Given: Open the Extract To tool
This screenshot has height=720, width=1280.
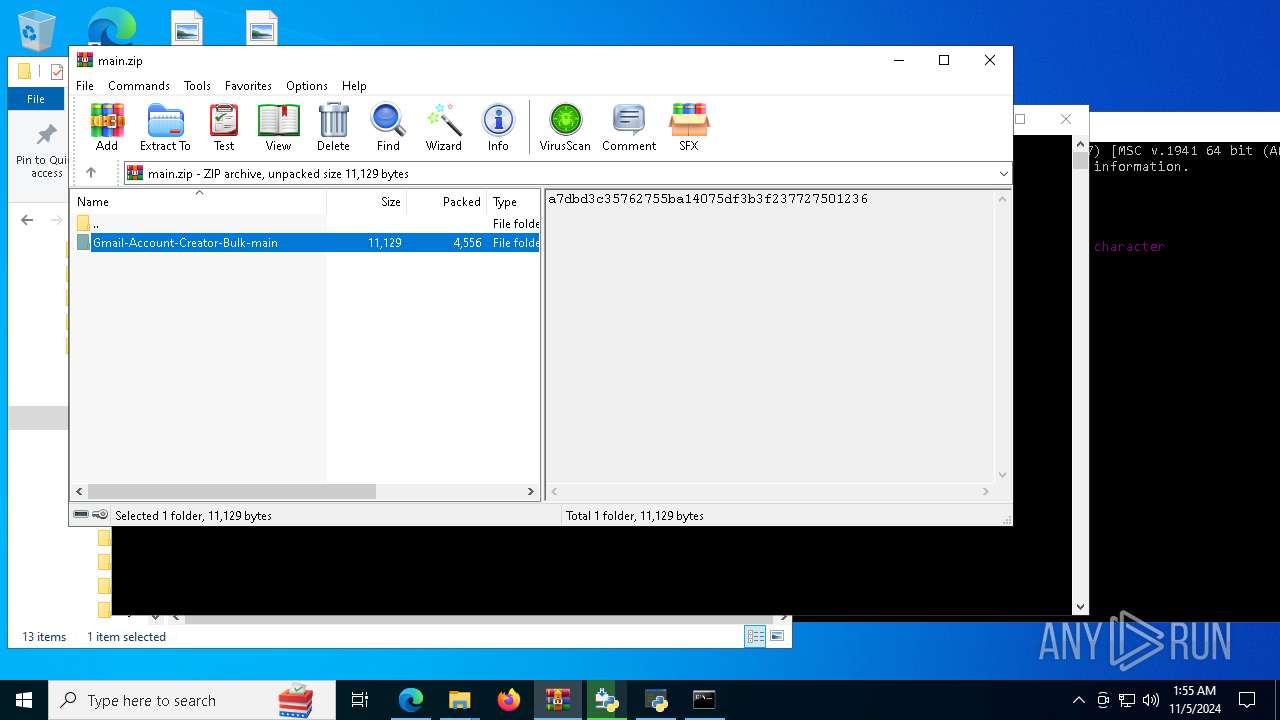Looking at the screenshot, I should pos(165,127).
